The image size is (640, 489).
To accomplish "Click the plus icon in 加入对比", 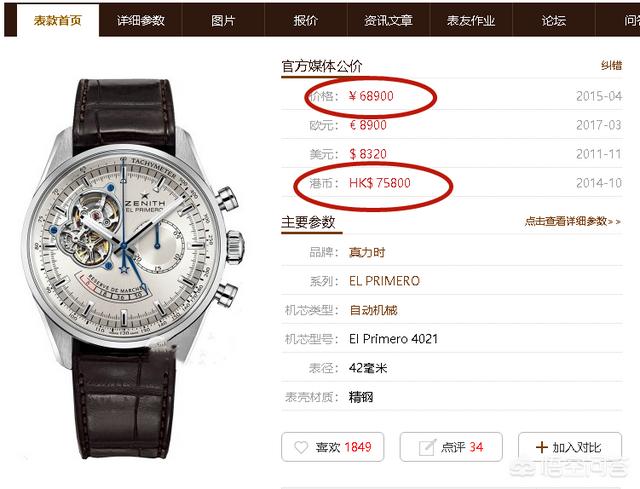I will click(541, 447).
